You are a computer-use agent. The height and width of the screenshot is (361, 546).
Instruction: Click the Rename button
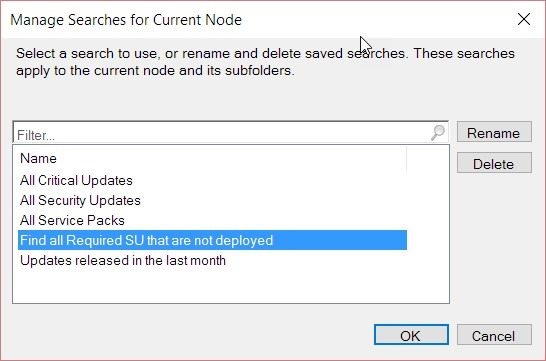point(494,132)
